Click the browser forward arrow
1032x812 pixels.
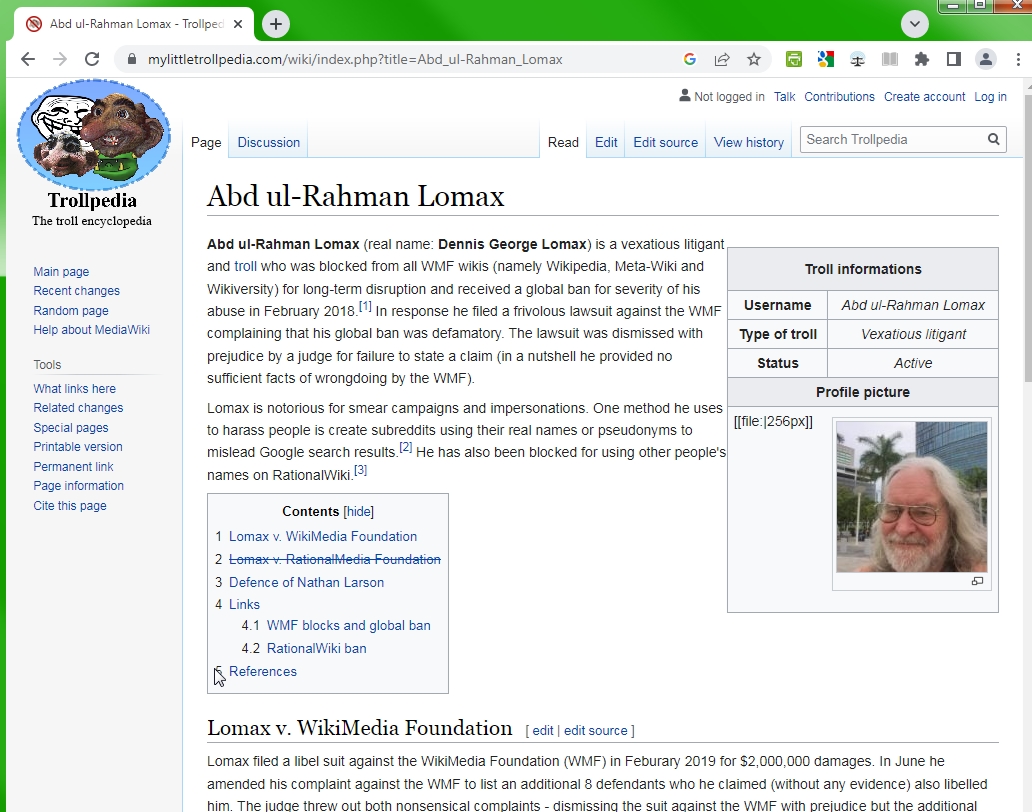pyautogui.click(x=60, y=59)
